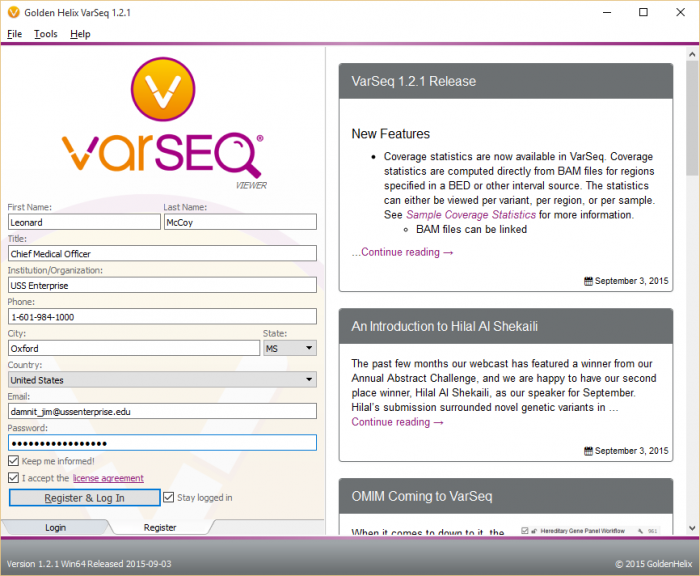The width and height of the screenshot is (700, 576).
Task: Open the license agreement link
Action: (108, 478)
